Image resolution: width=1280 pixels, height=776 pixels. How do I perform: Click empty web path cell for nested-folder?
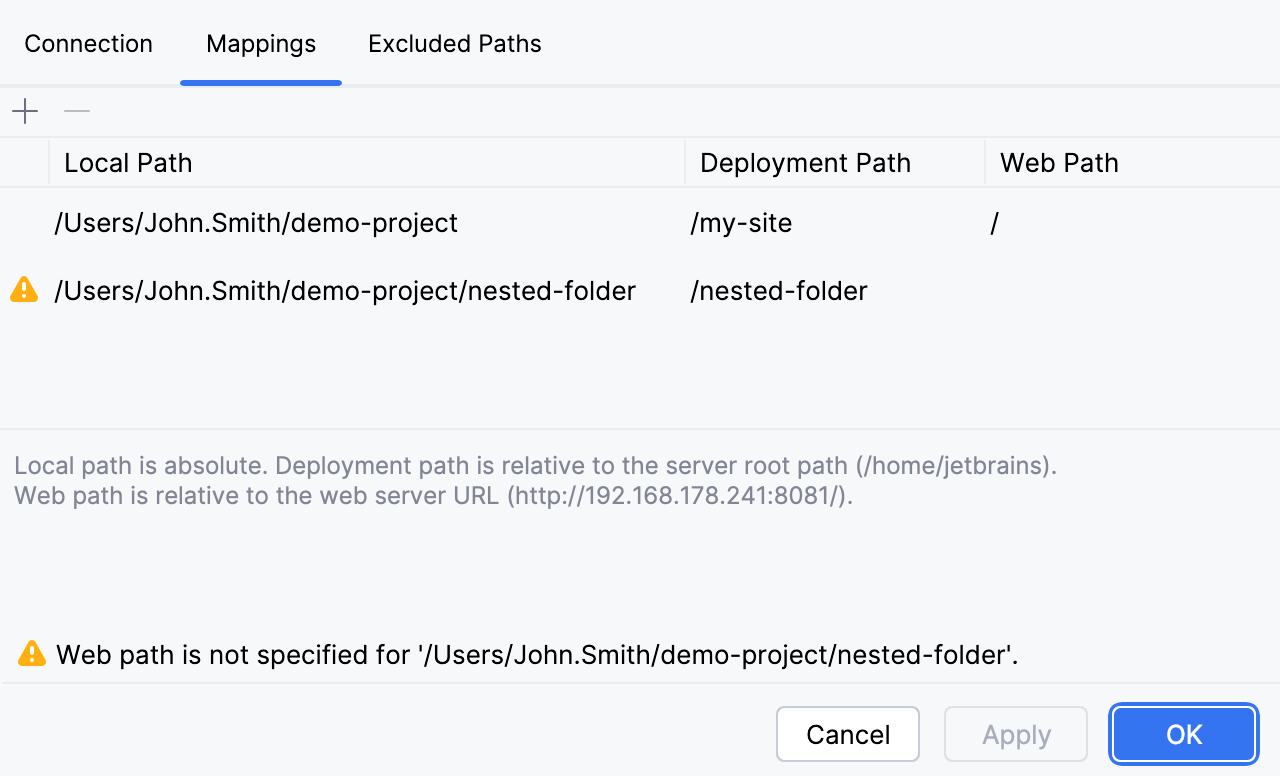(x=1120, y=291)
